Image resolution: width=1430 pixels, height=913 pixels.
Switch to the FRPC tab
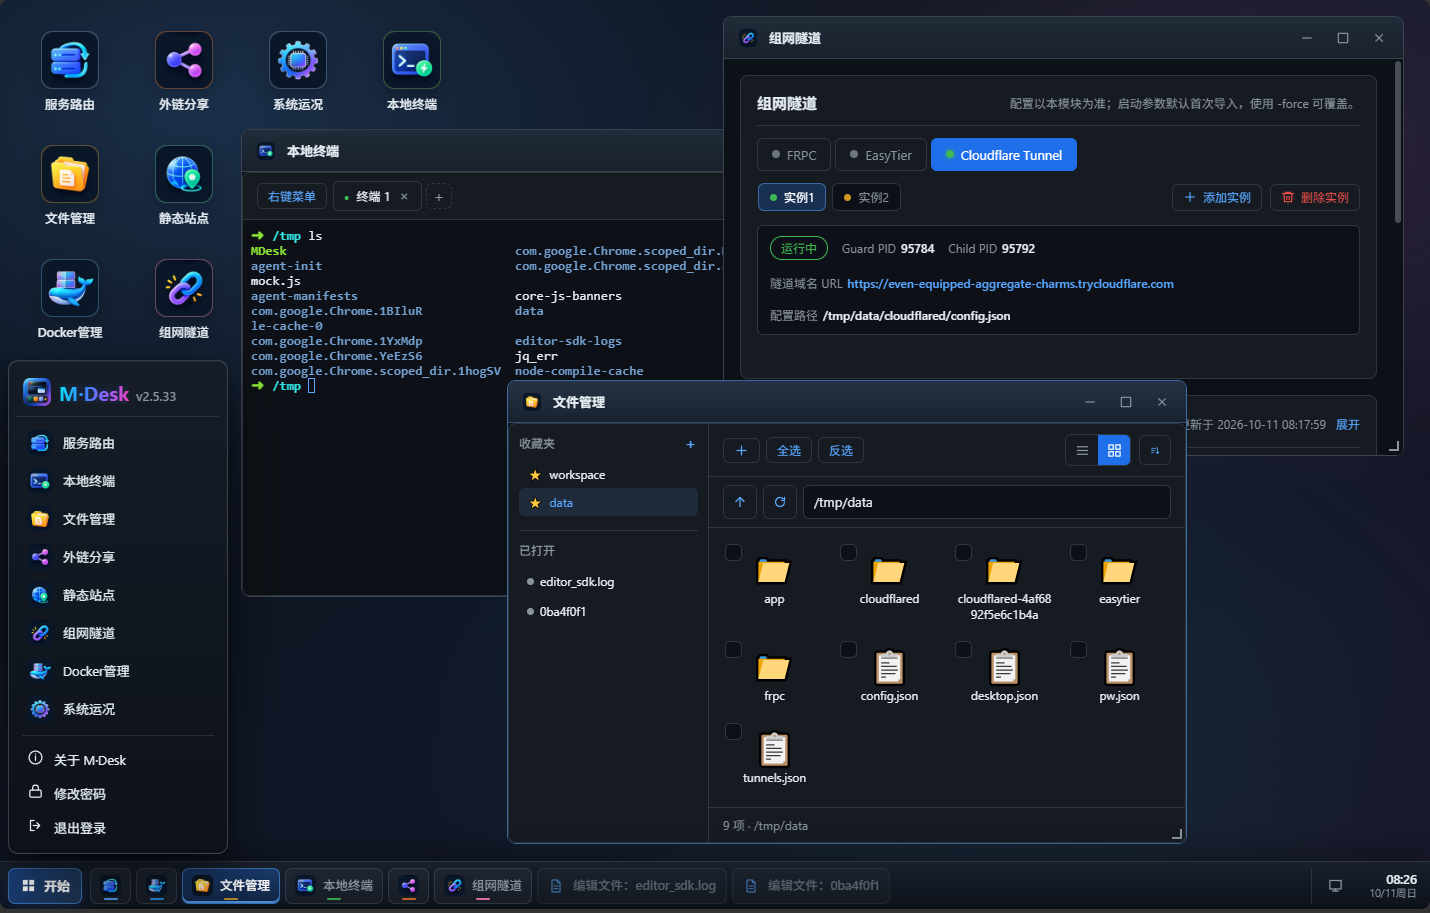(793, 155)
